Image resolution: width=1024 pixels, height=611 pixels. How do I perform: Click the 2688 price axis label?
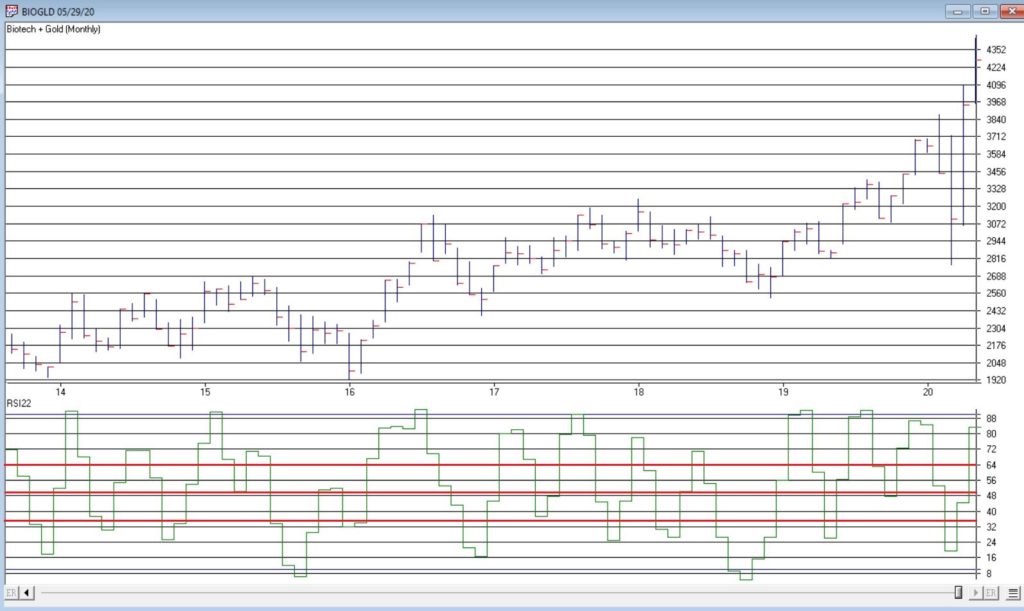click(996, 276)
